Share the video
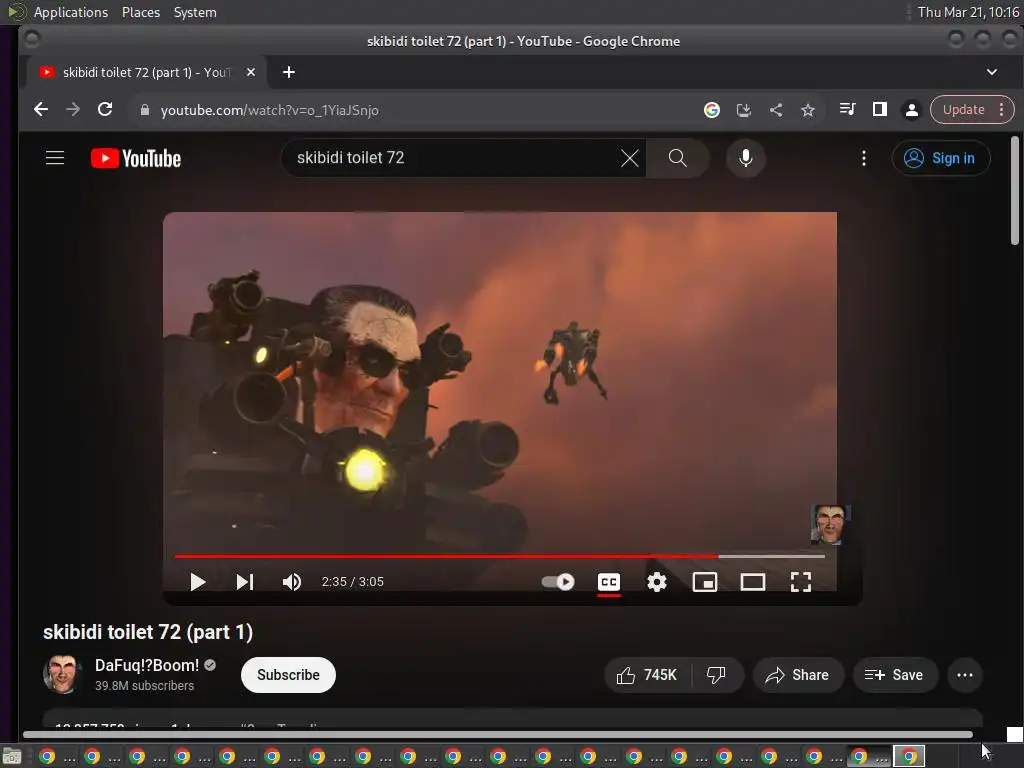Image resolution: width=1024 pixels, height=768 pixels. click(798, 675)
